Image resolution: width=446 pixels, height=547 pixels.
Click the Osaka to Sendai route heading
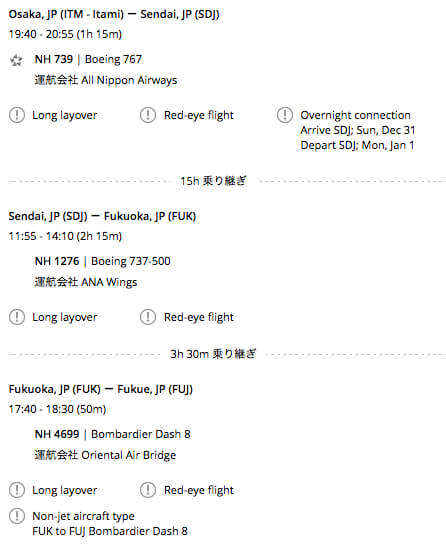tap(114, 15)
